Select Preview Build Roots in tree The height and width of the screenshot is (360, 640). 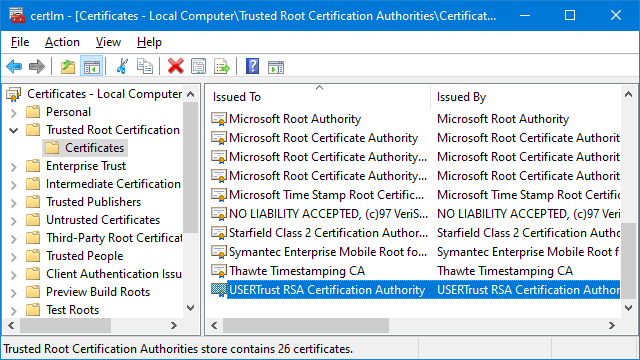(x=98, y=292)
